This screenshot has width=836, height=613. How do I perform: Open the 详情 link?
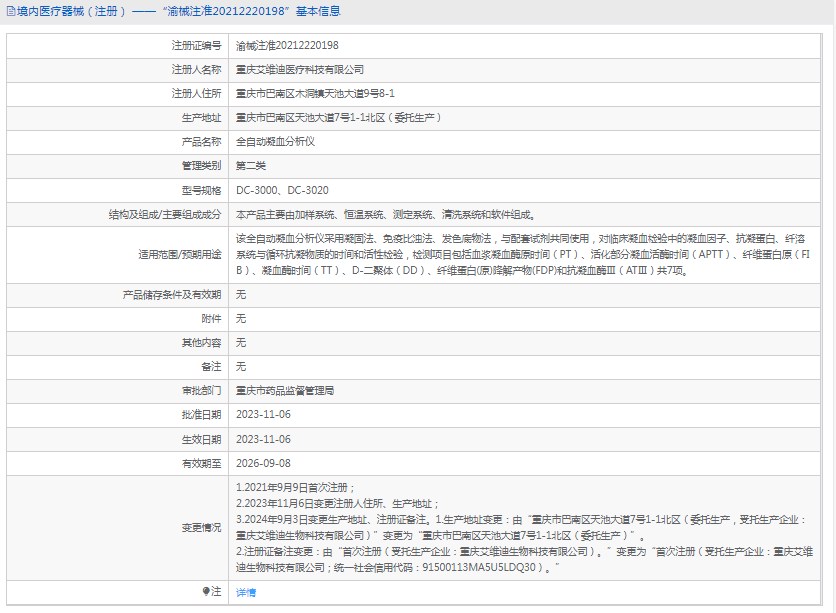tap(246, 592)
